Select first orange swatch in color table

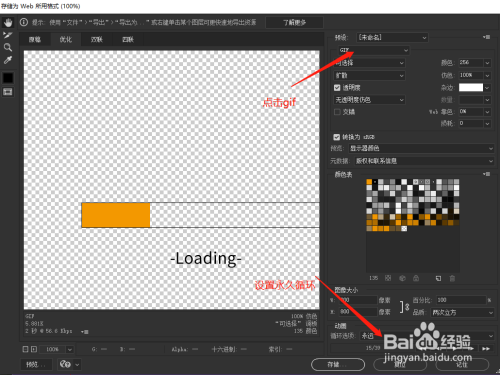tap(369, 182)
